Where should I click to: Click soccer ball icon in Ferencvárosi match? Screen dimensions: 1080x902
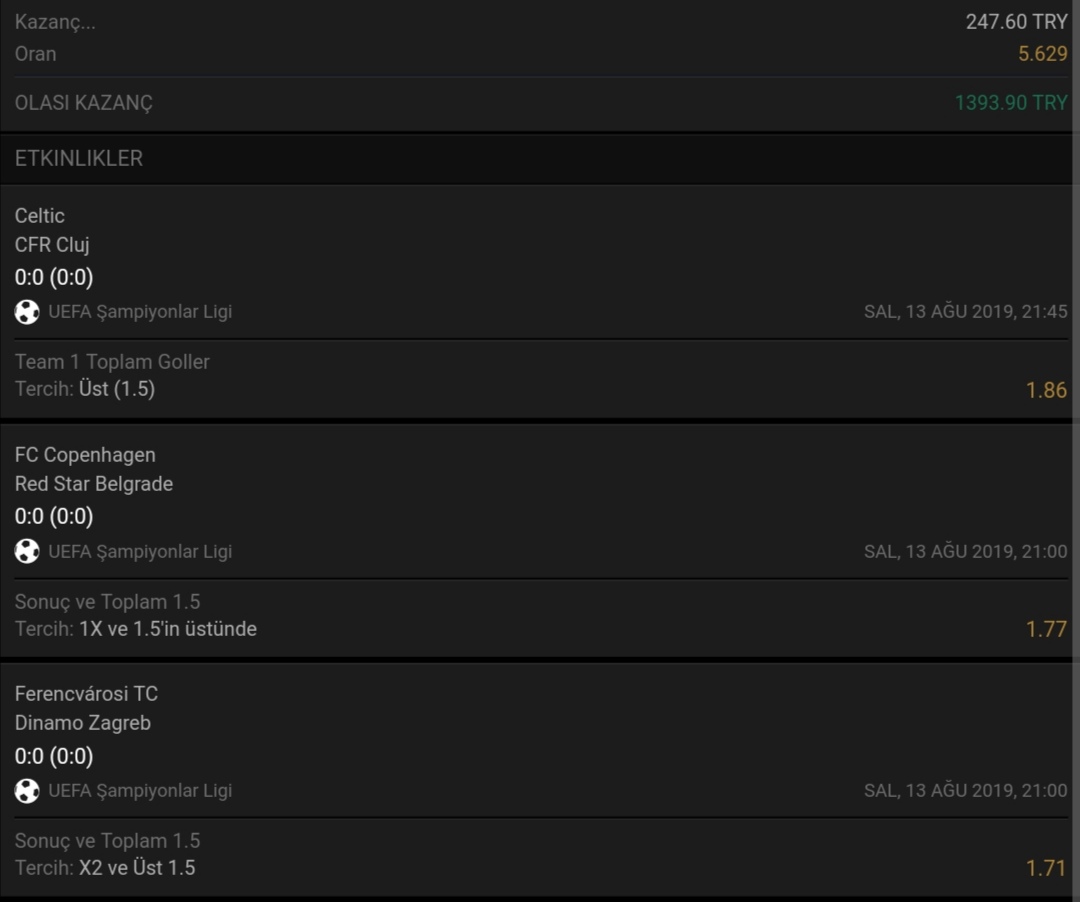click(27, 790)
